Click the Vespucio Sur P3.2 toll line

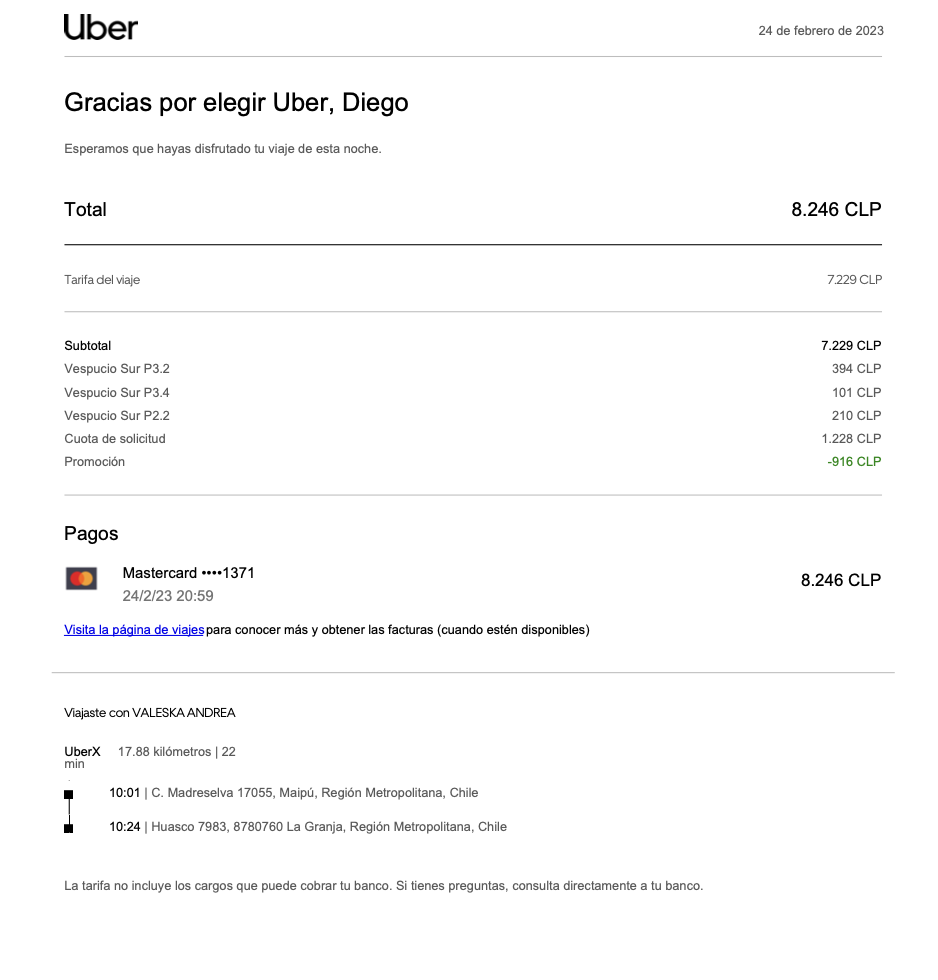[117, 369]
